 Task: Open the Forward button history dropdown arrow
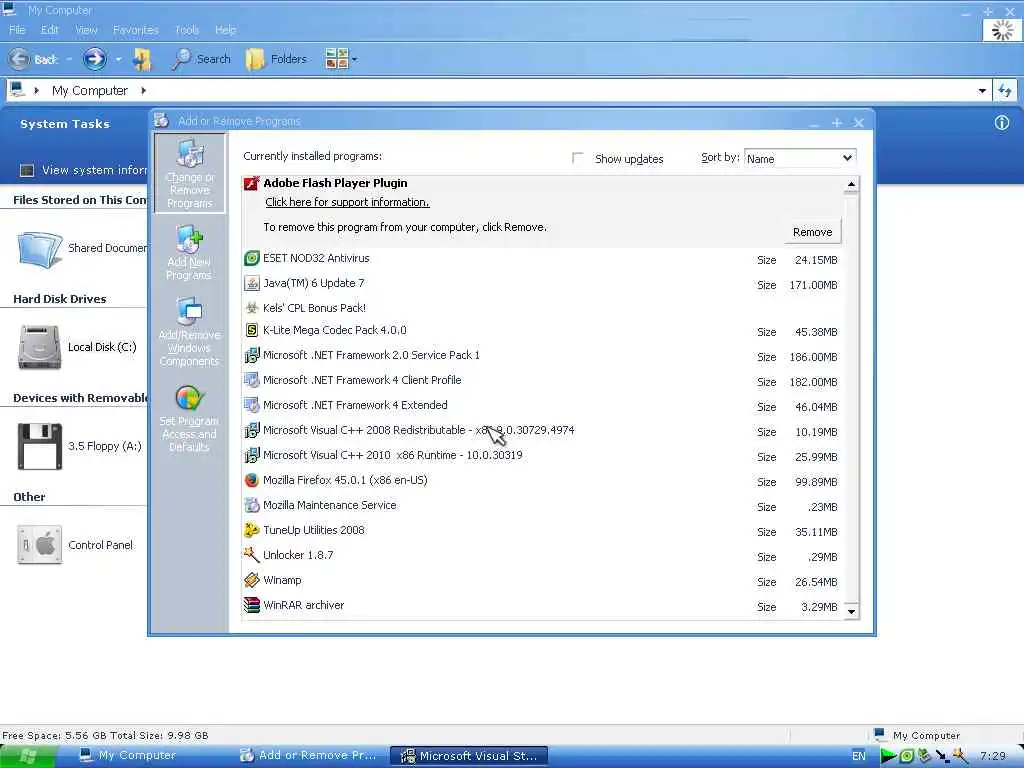pos(118,59)
